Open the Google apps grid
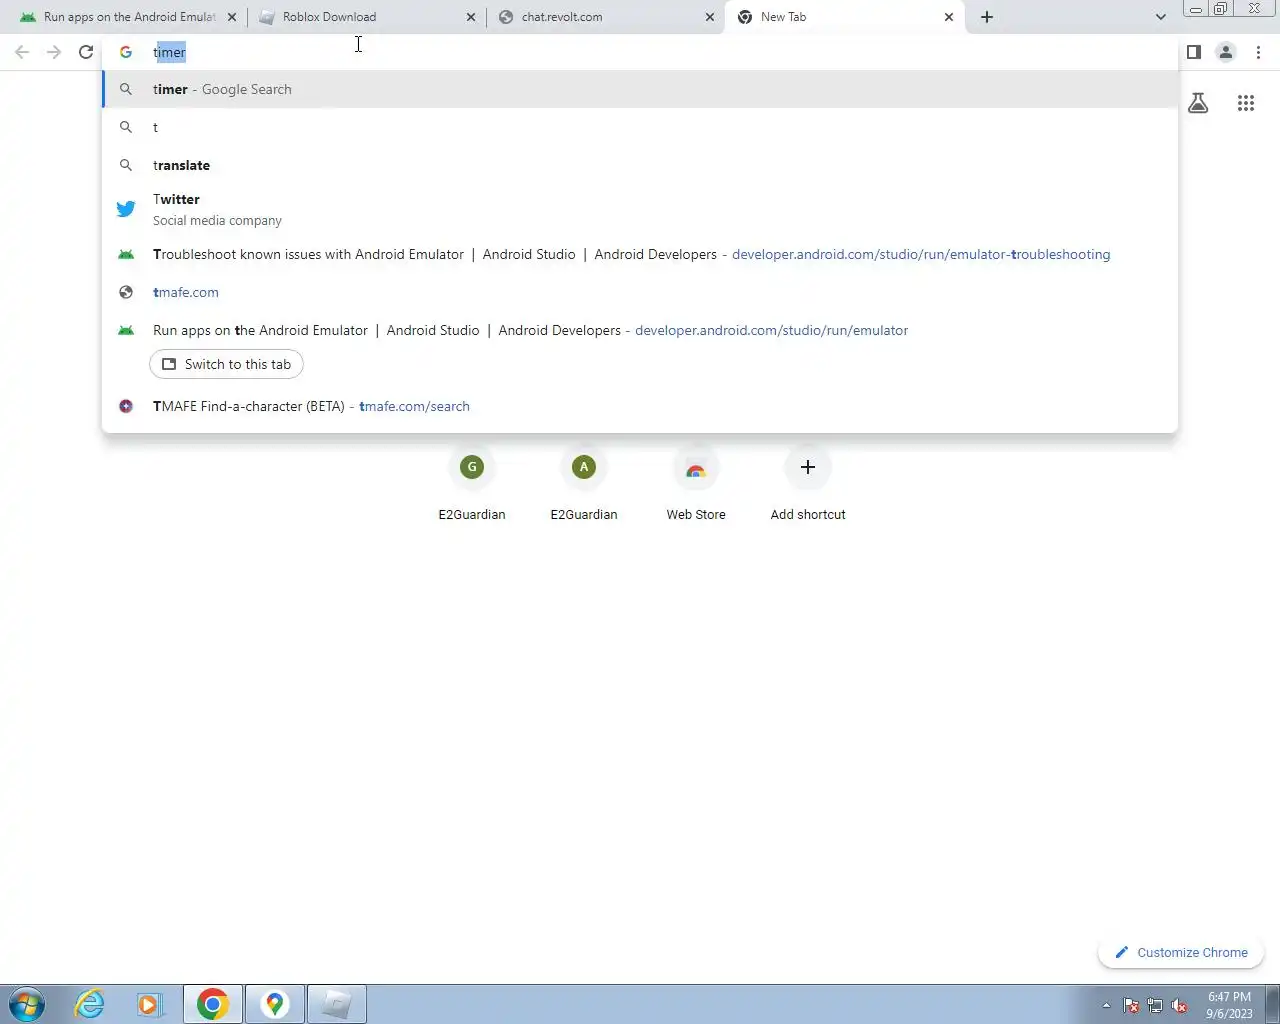This screenshot has height=1024, width=1280. (1246, 103)
